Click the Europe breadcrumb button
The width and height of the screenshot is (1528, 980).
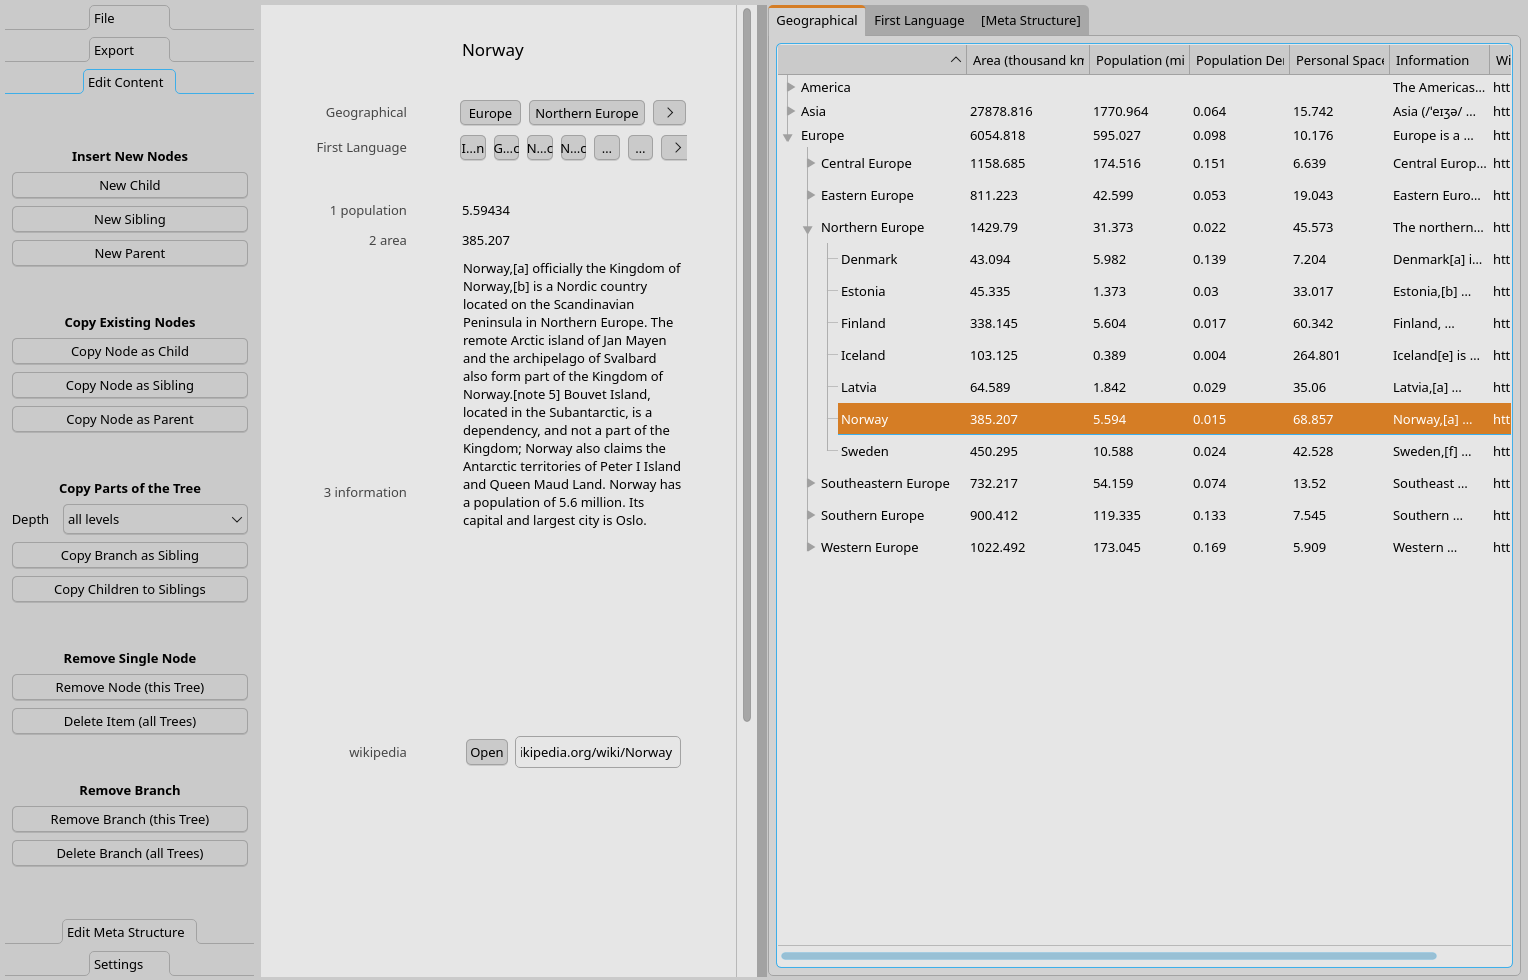(490, 113)
